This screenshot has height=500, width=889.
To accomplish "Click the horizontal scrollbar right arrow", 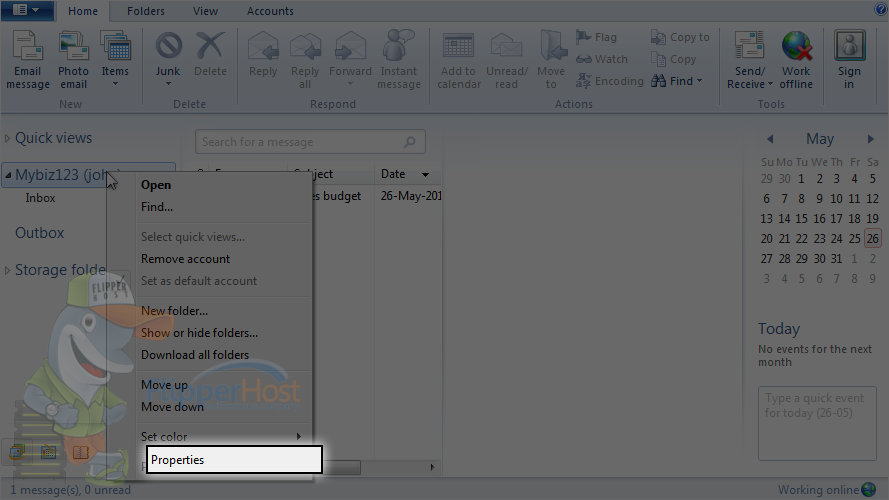I will point(432,467).
